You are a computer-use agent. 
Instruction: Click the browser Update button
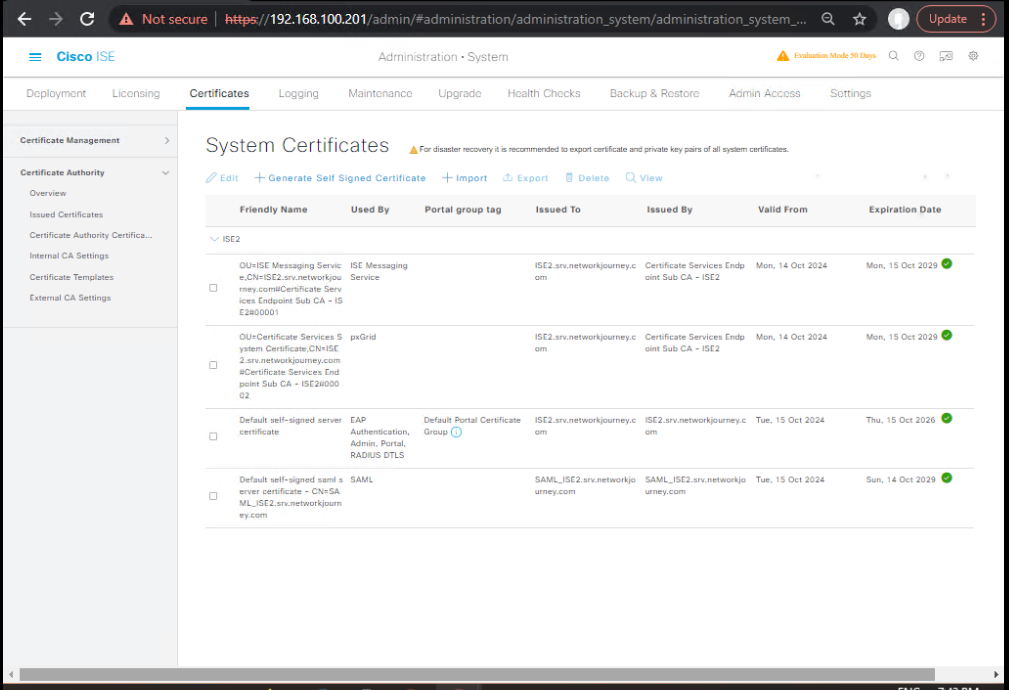948,19
